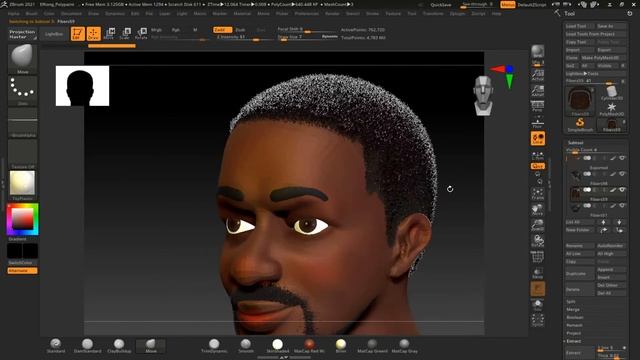
Task: Open the Brush menu
Action: click(31, 13)
